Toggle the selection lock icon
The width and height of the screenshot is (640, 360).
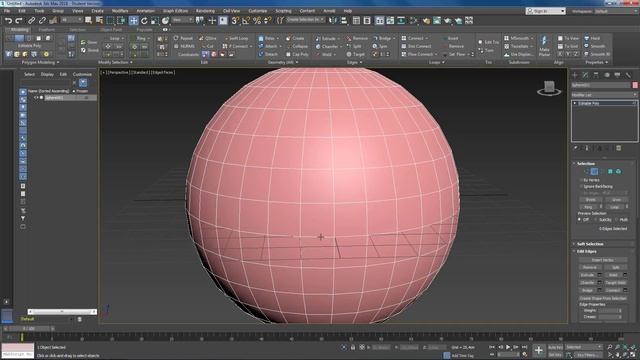(353, 347)
